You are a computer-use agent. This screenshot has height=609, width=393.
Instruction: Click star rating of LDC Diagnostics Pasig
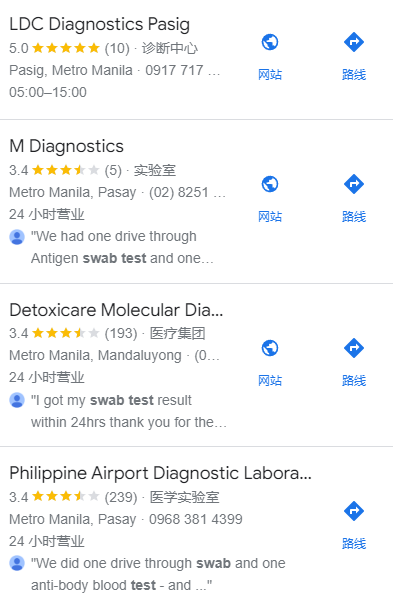tap(66, 48)
